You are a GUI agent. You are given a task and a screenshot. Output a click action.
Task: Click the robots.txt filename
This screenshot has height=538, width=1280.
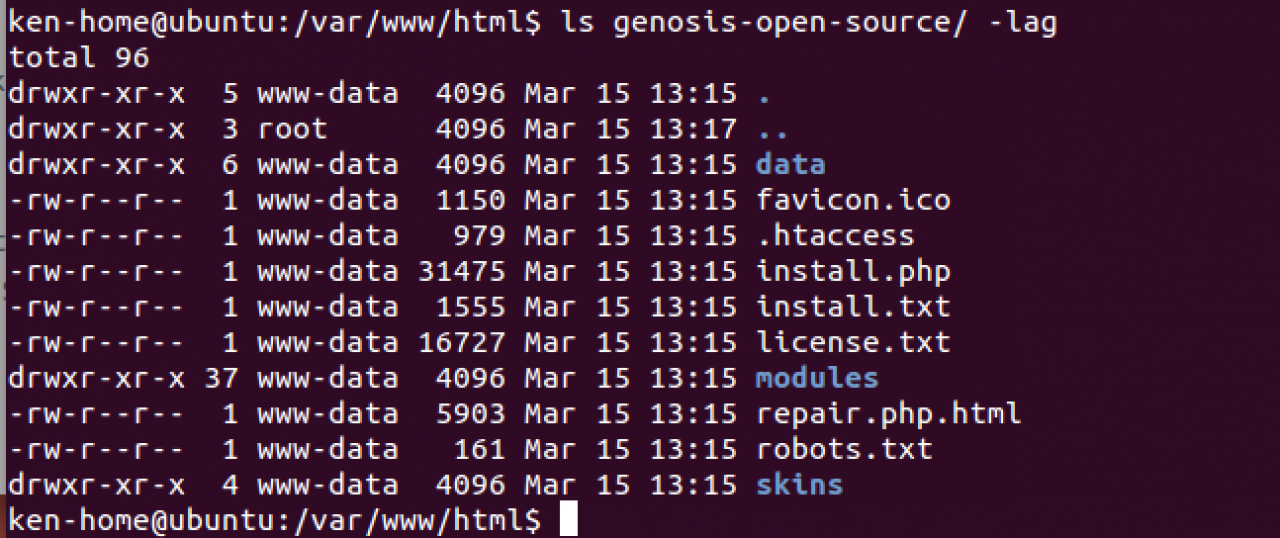(843, 449)
